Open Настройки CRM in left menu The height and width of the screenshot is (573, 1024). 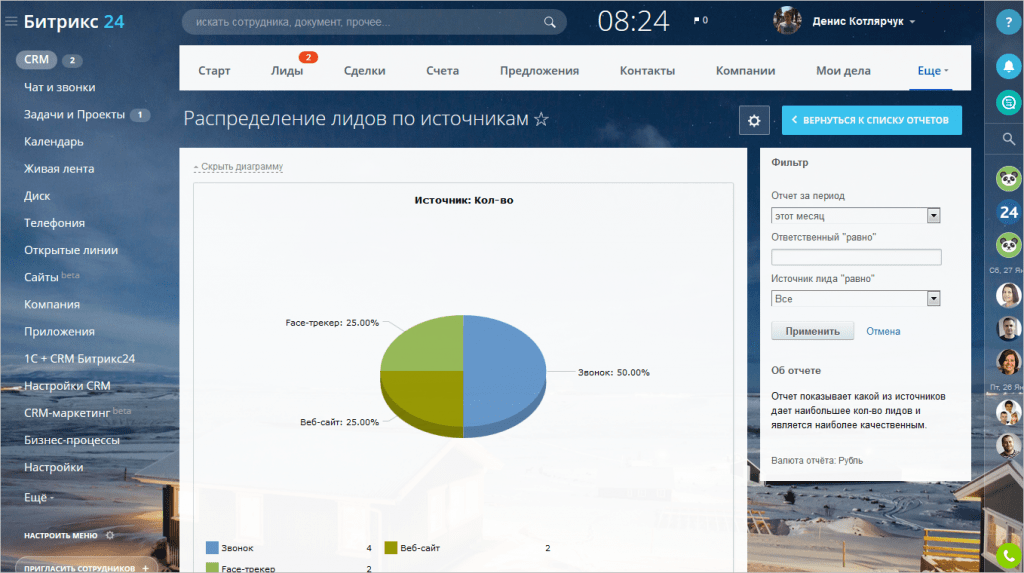(67, 385)
